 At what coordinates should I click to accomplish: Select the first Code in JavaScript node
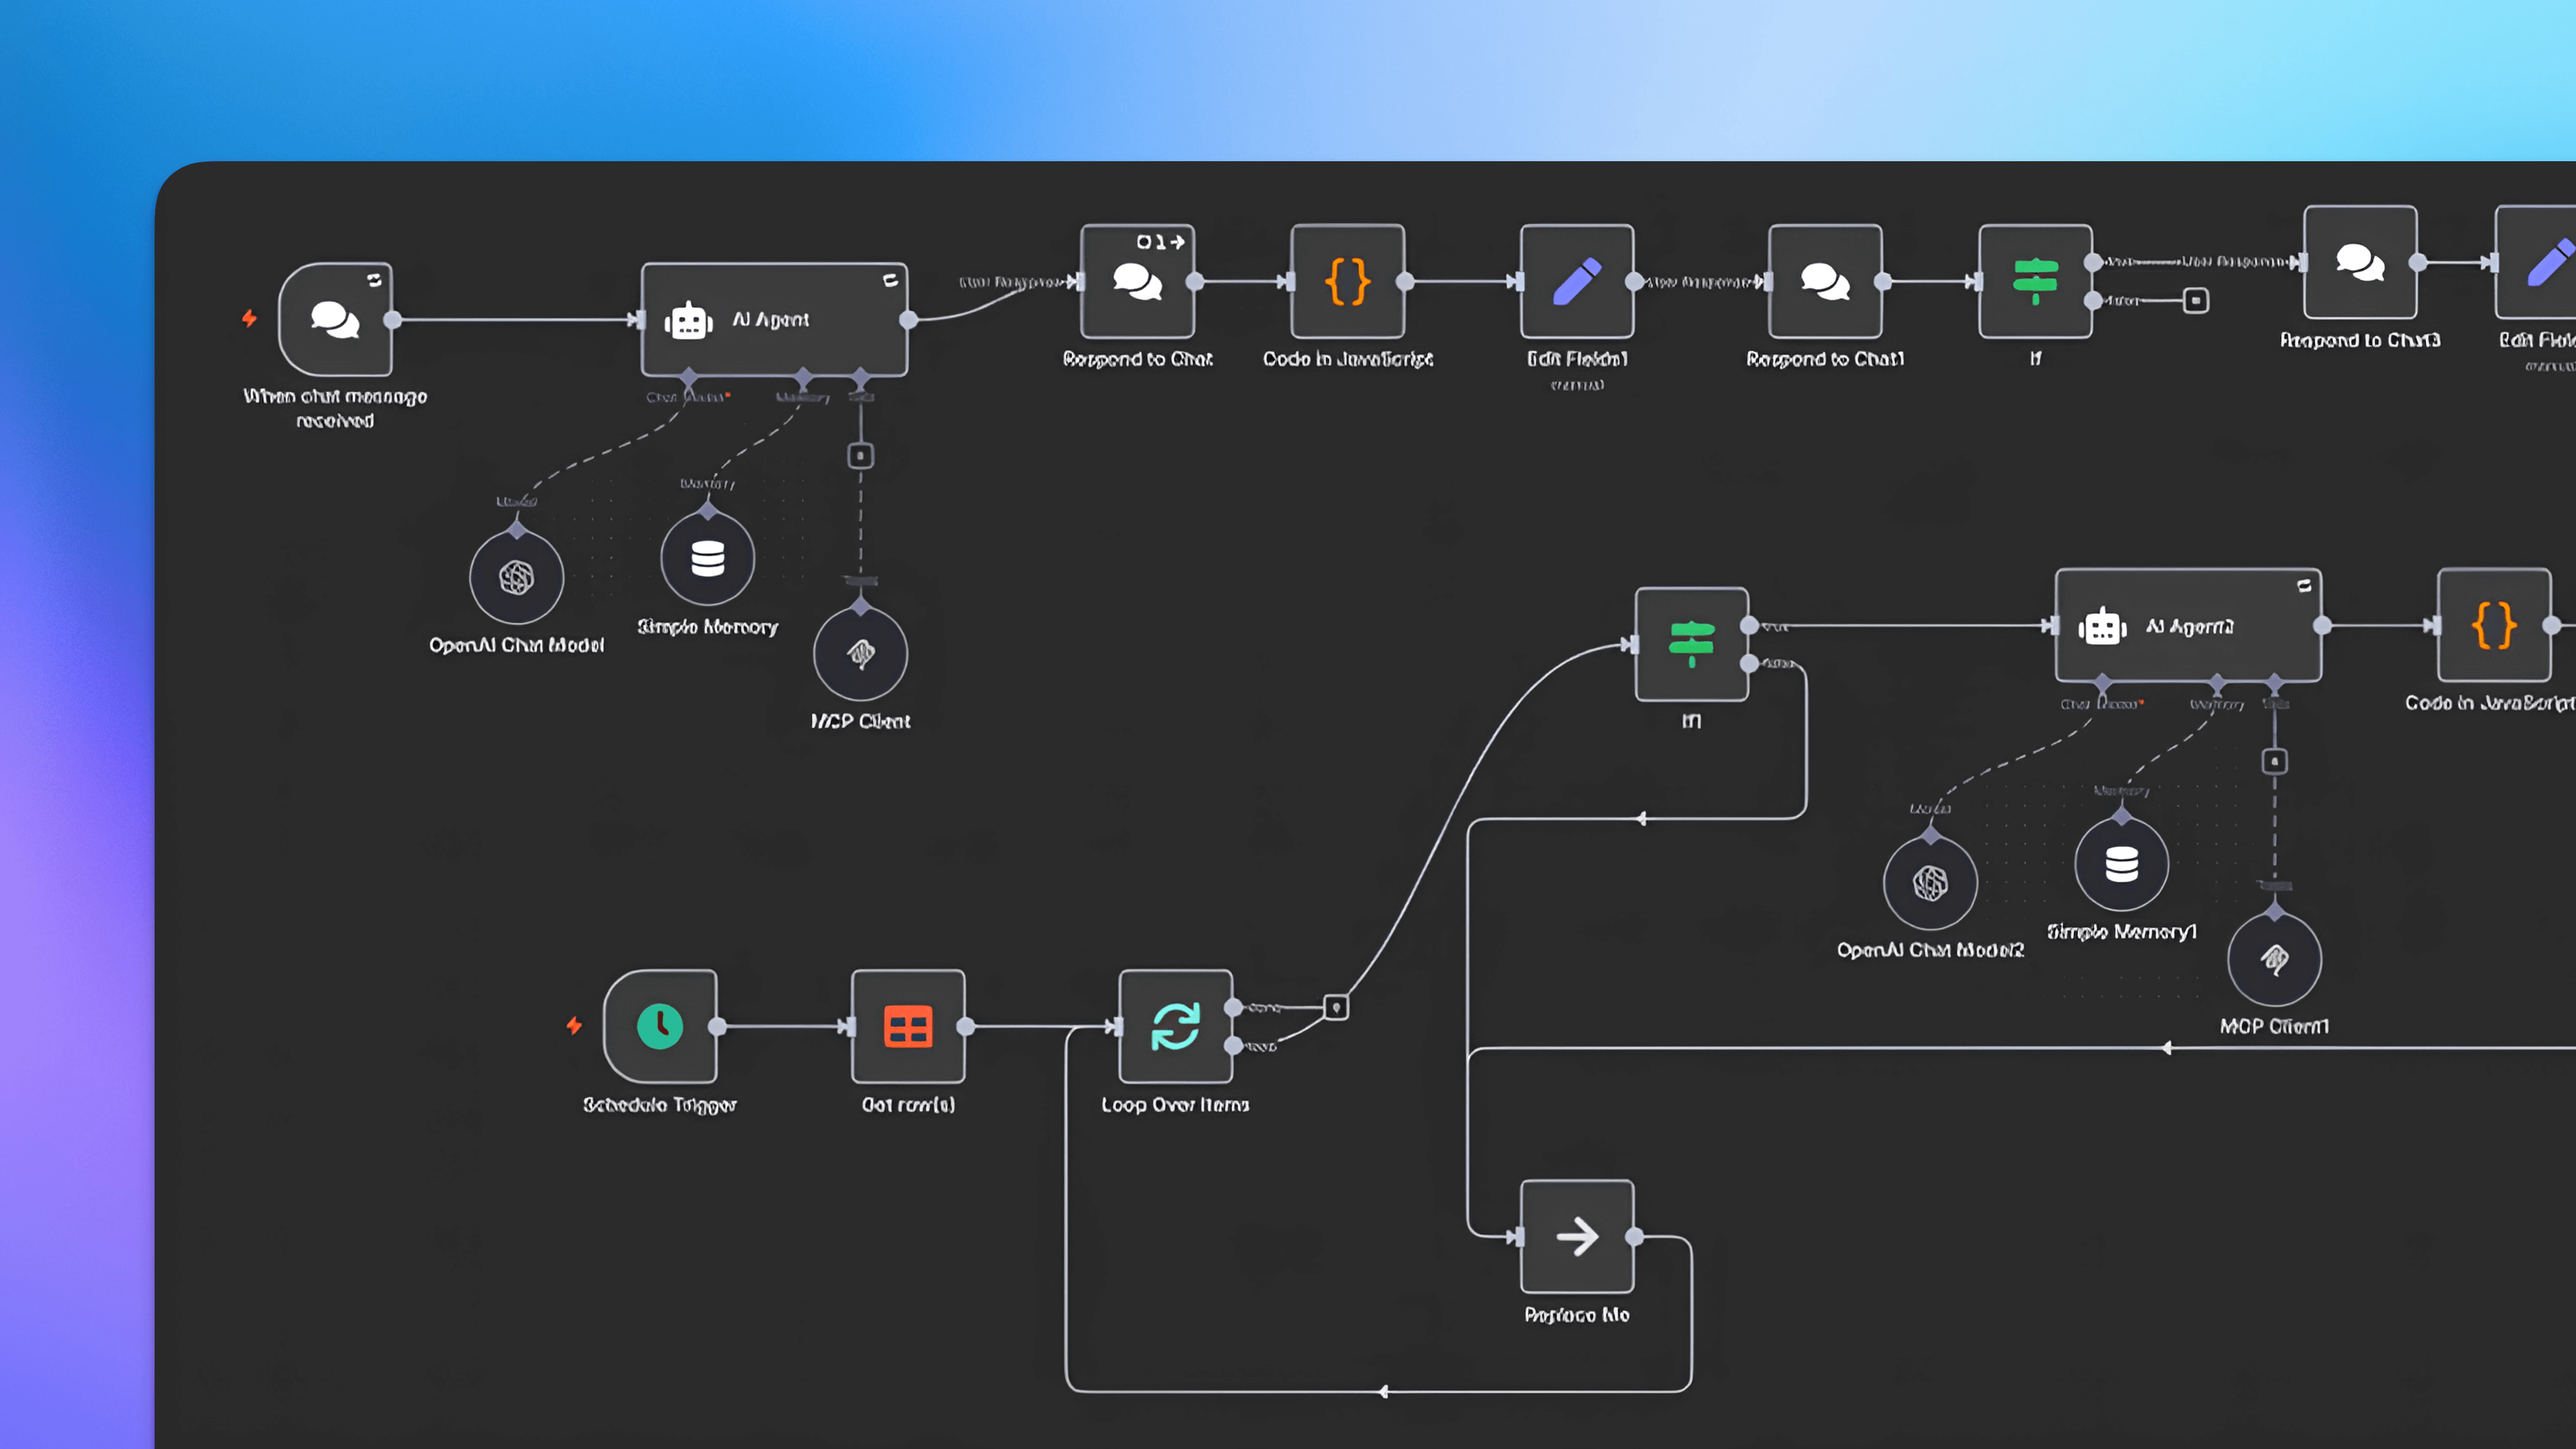point(1347,281)
